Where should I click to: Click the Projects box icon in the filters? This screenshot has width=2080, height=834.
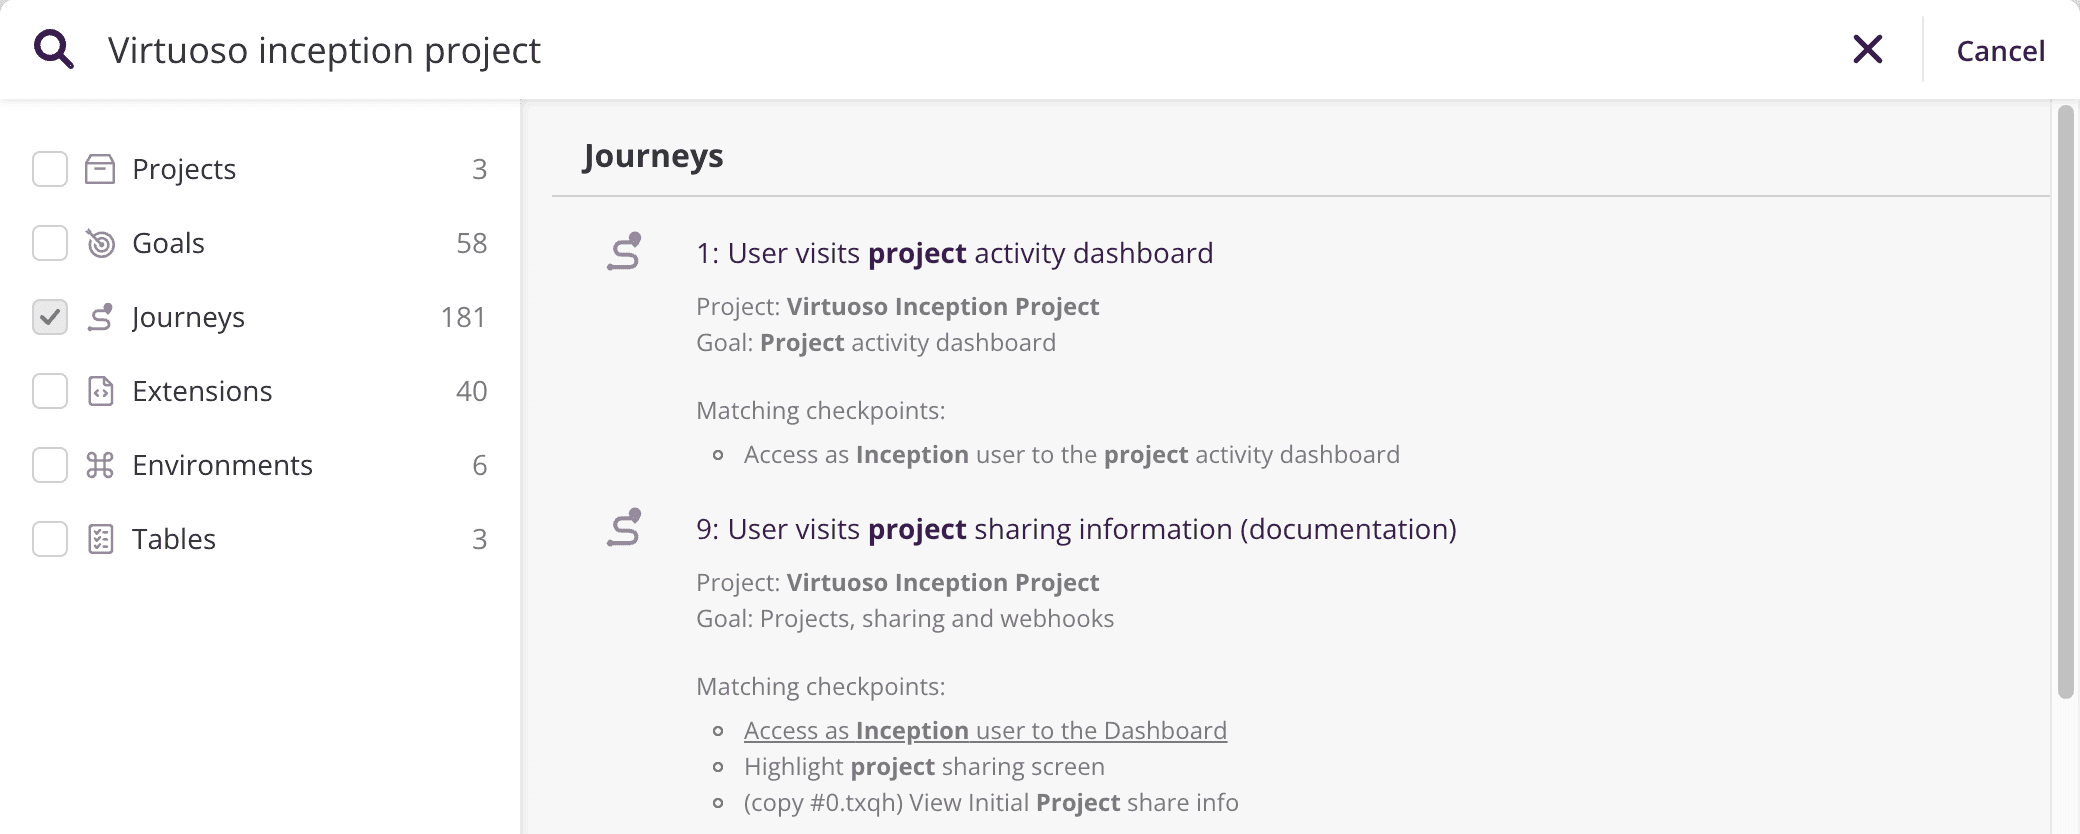click(x=100, y=169)
